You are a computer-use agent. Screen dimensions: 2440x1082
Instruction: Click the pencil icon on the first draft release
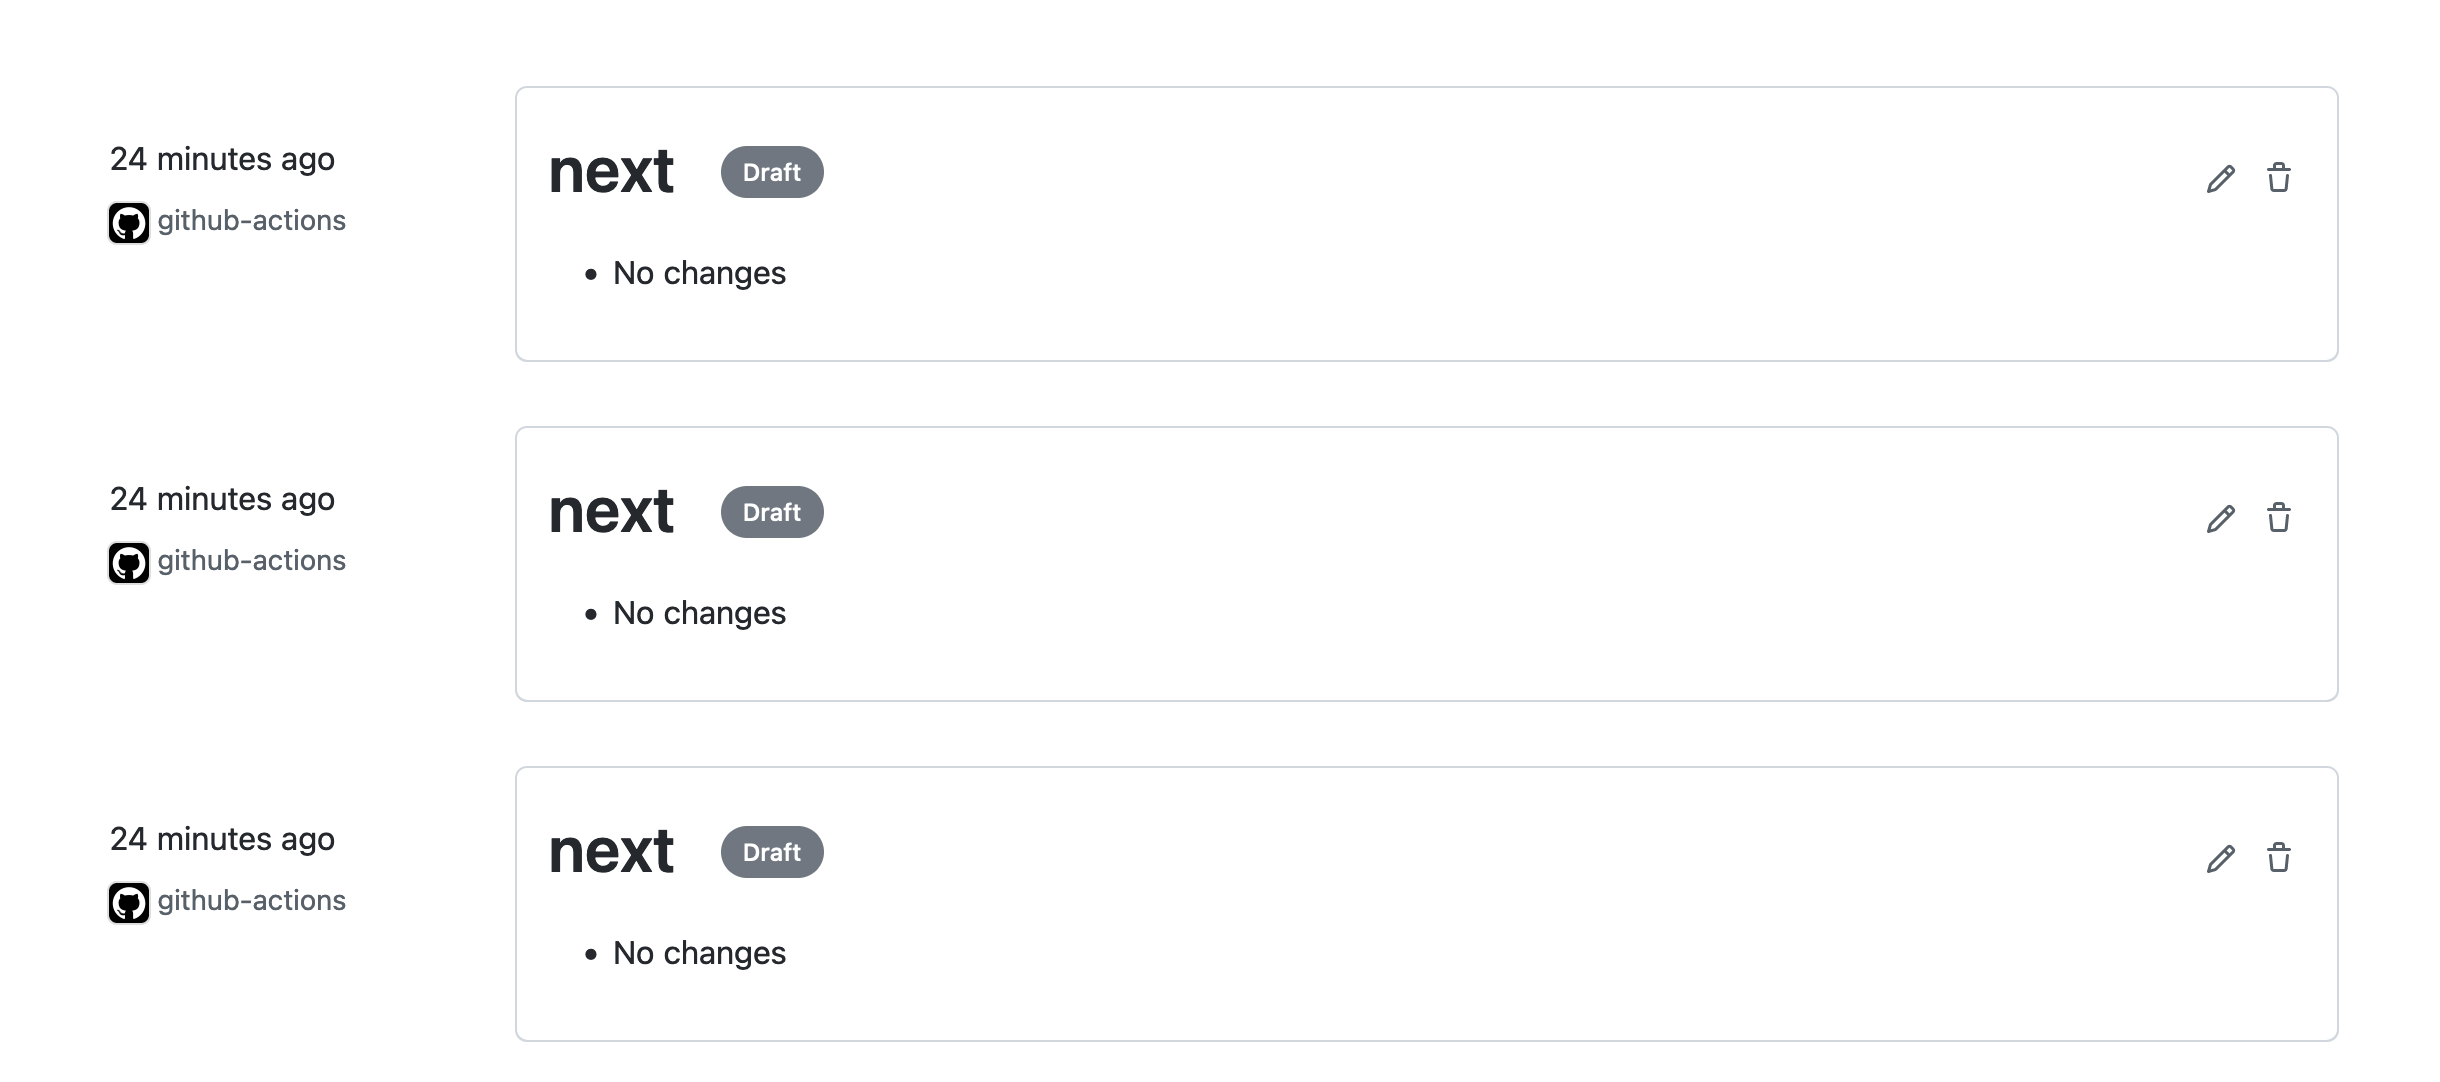pyautogui.click(x=2220, y=178)
